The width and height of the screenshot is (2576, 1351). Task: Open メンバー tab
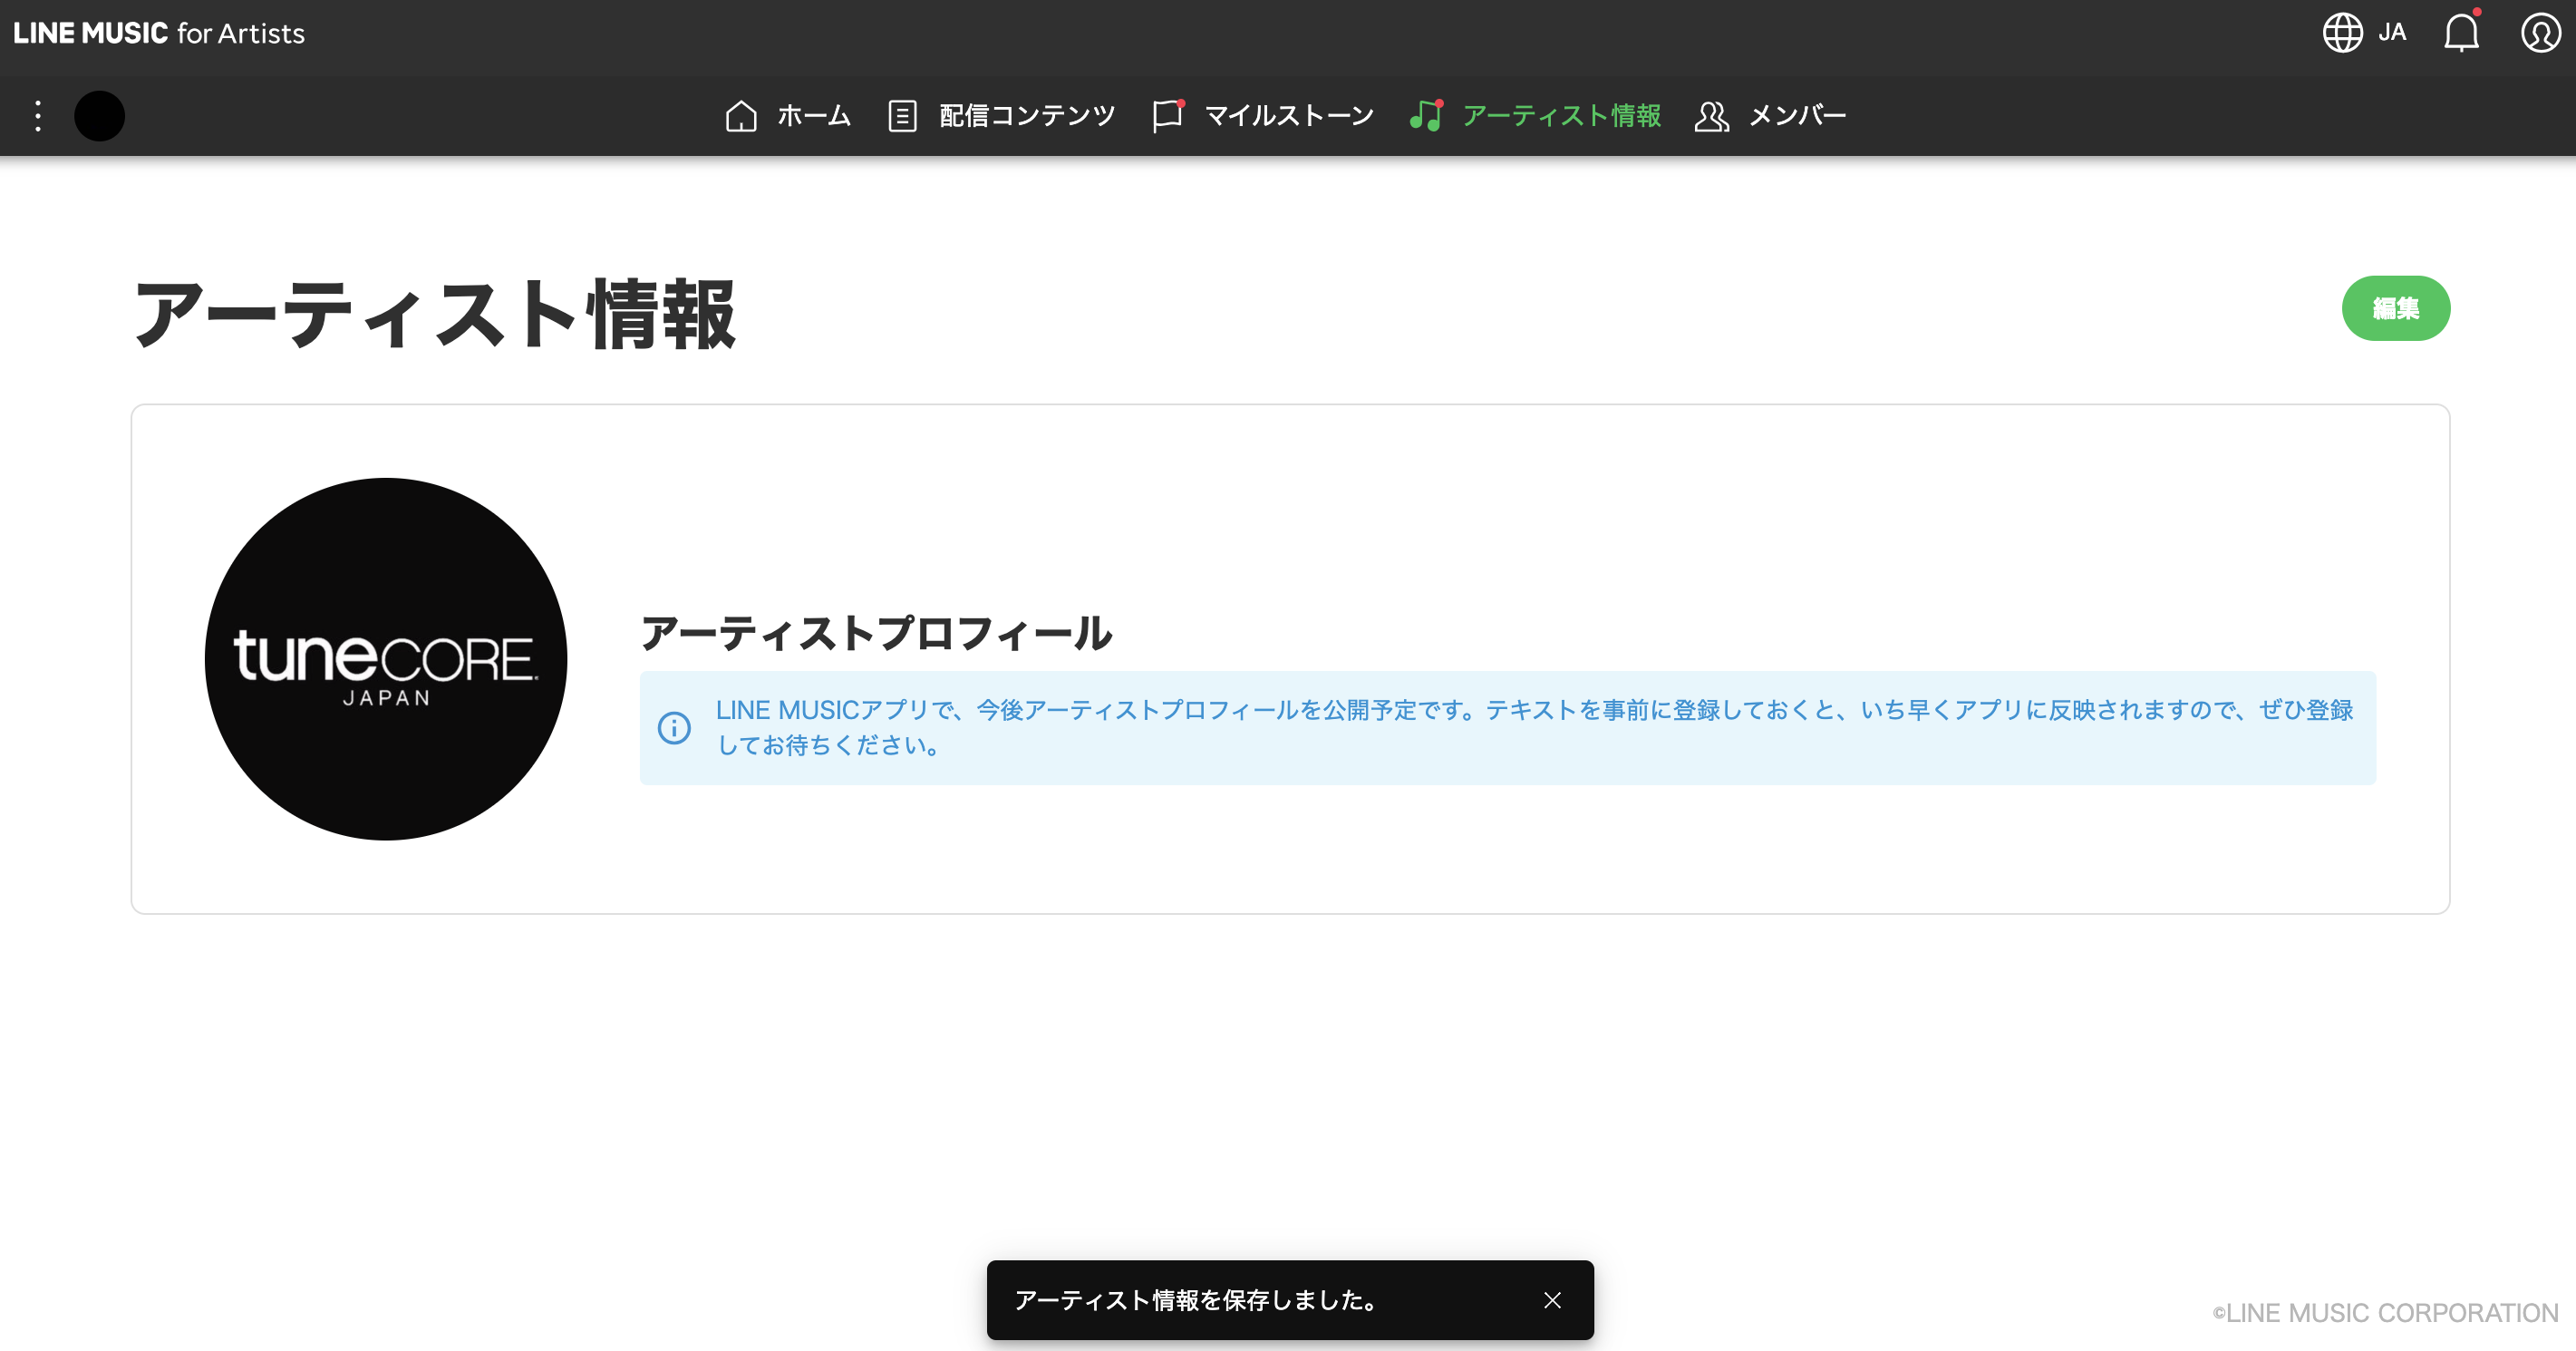coord(1797,116)
